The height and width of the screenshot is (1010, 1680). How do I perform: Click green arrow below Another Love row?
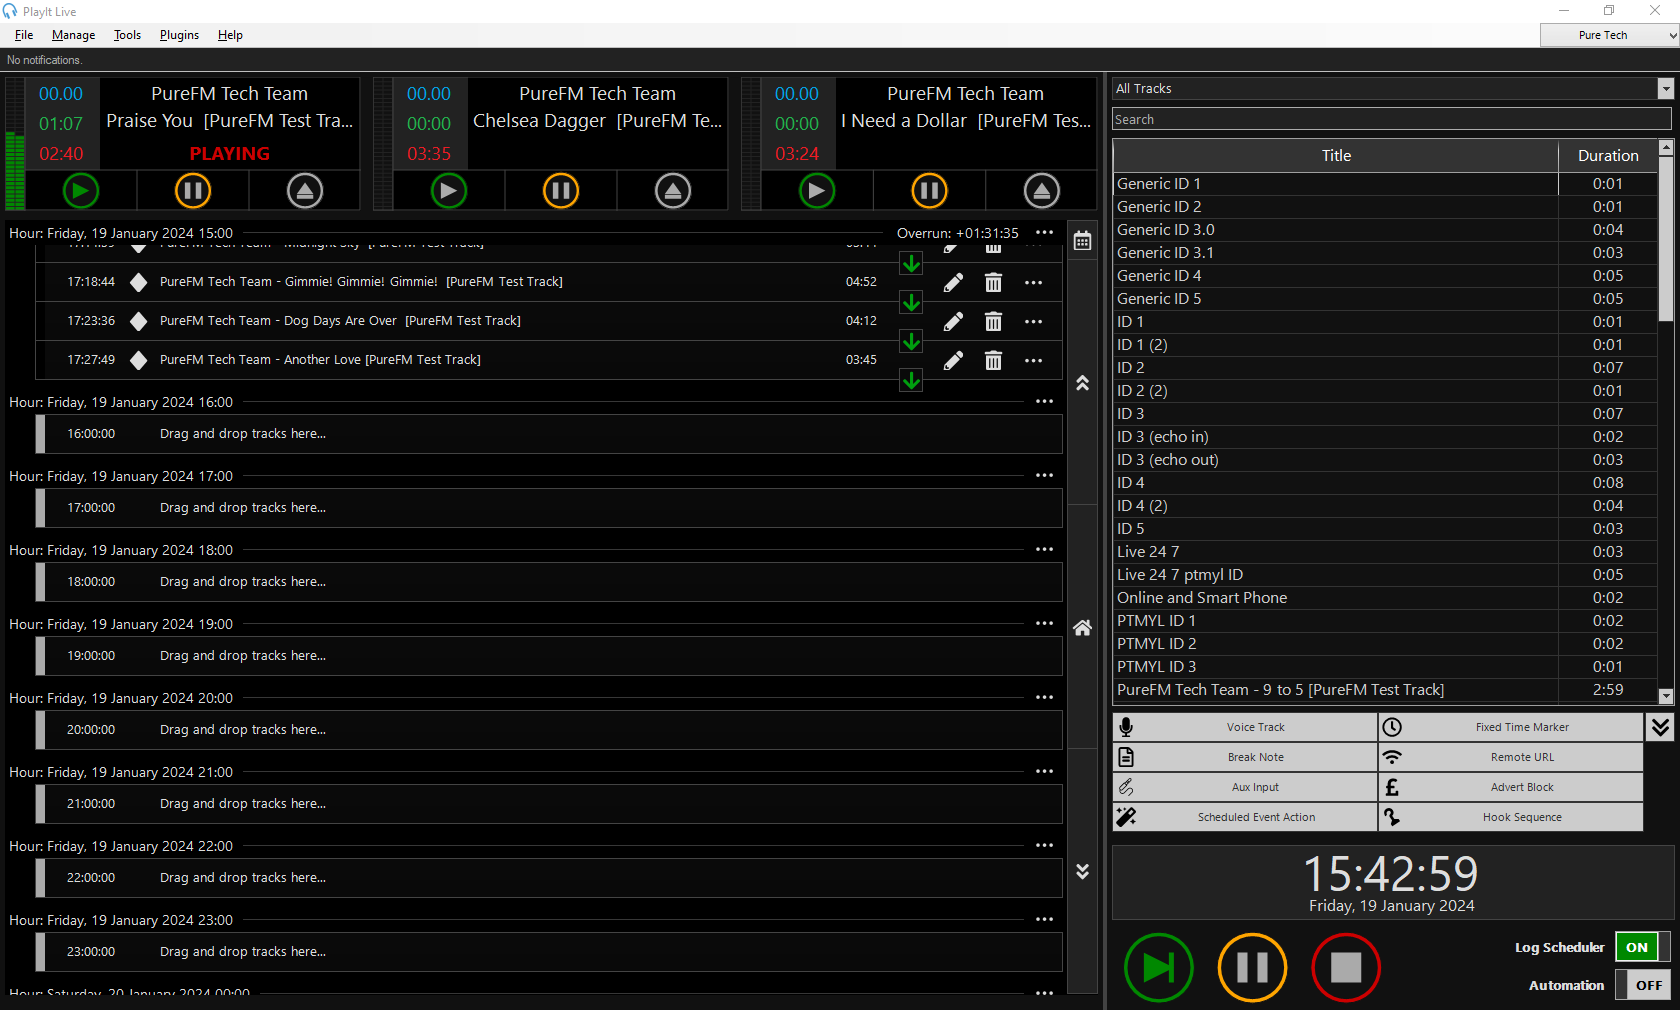click(911, 380)
